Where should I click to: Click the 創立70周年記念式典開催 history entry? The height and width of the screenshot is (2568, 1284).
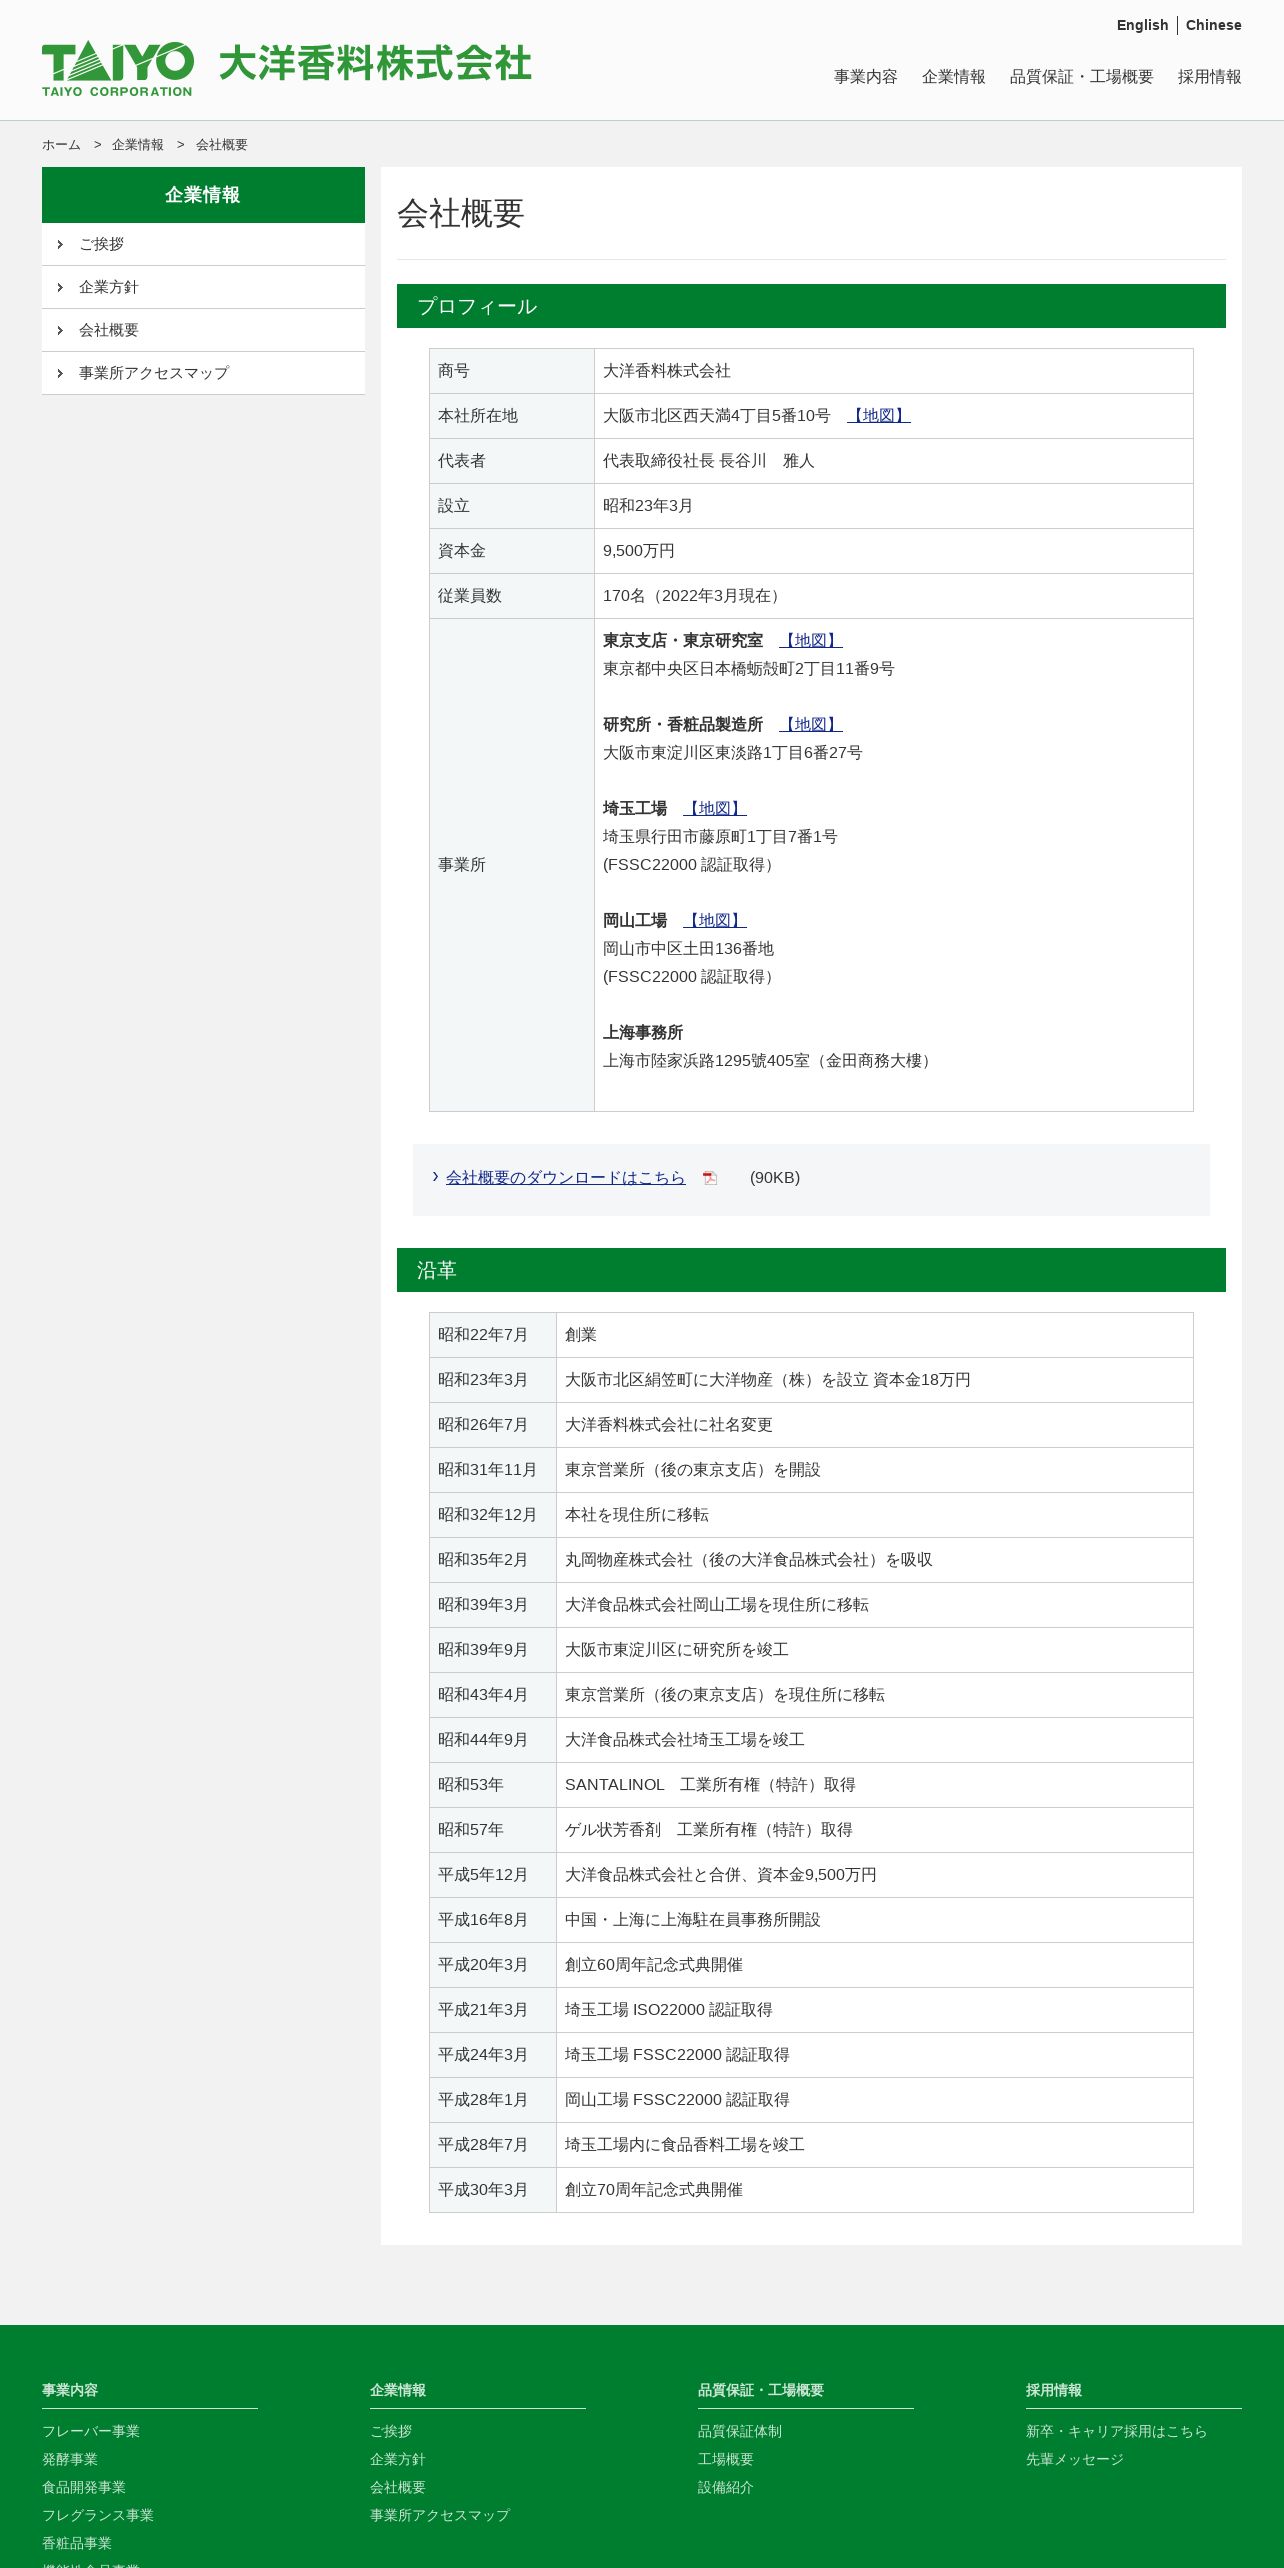pyautogui.click(x=654, y=2190)
